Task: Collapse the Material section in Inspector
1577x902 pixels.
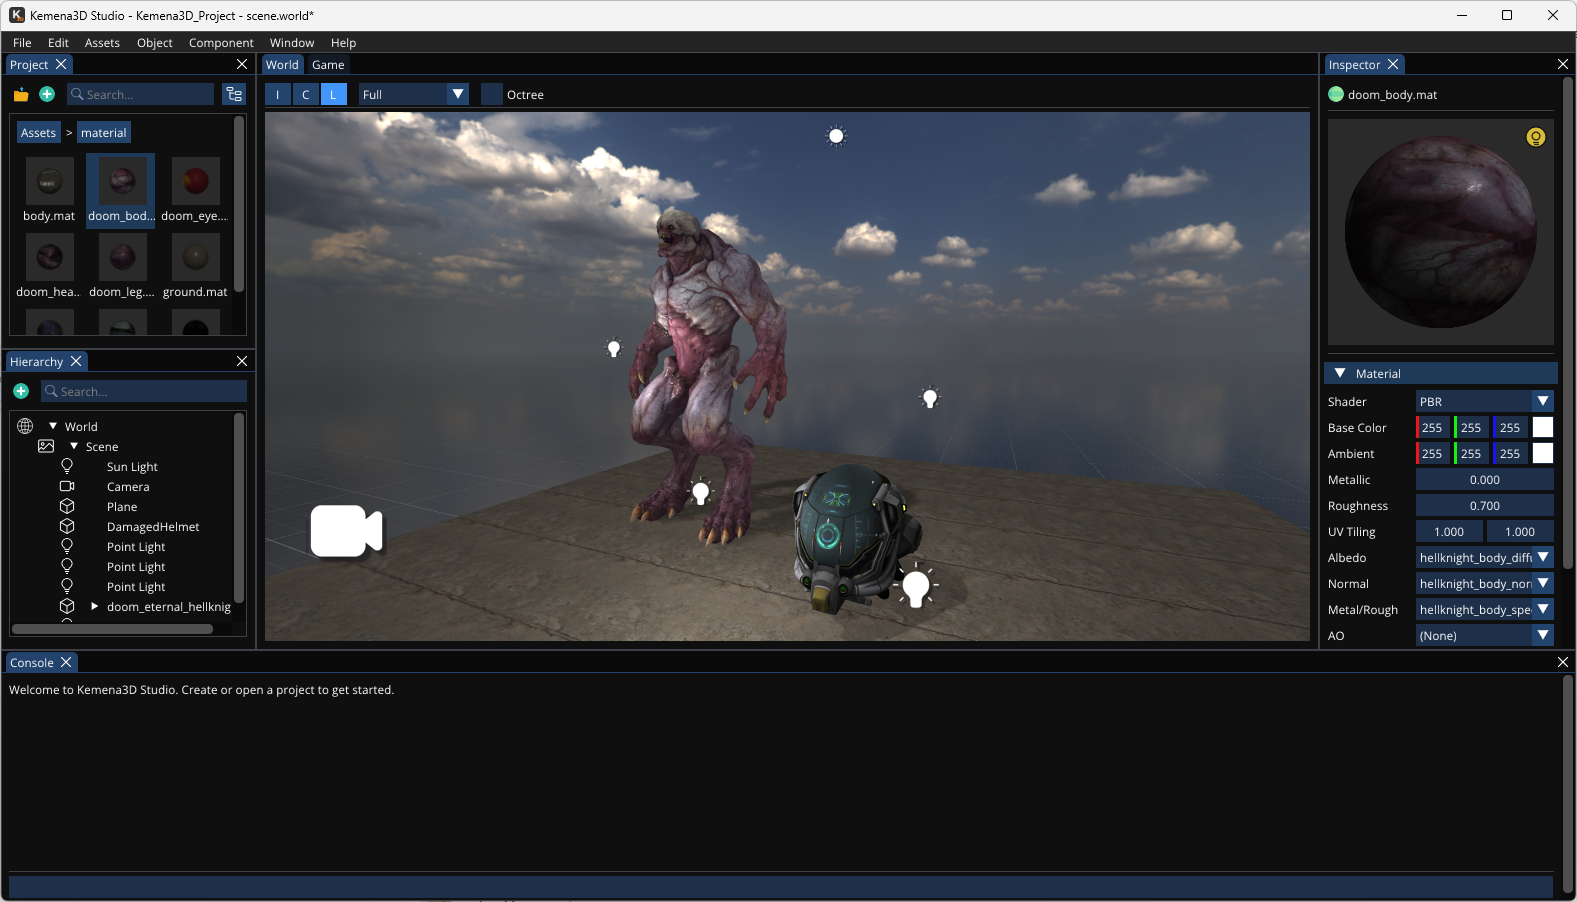Action: [x=1340, y=373]
